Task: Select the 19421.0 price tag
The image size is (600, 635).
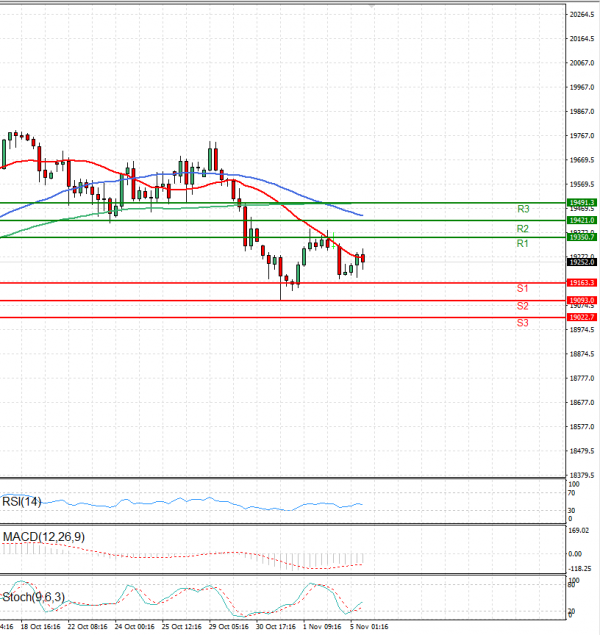Action: [582, 220]
